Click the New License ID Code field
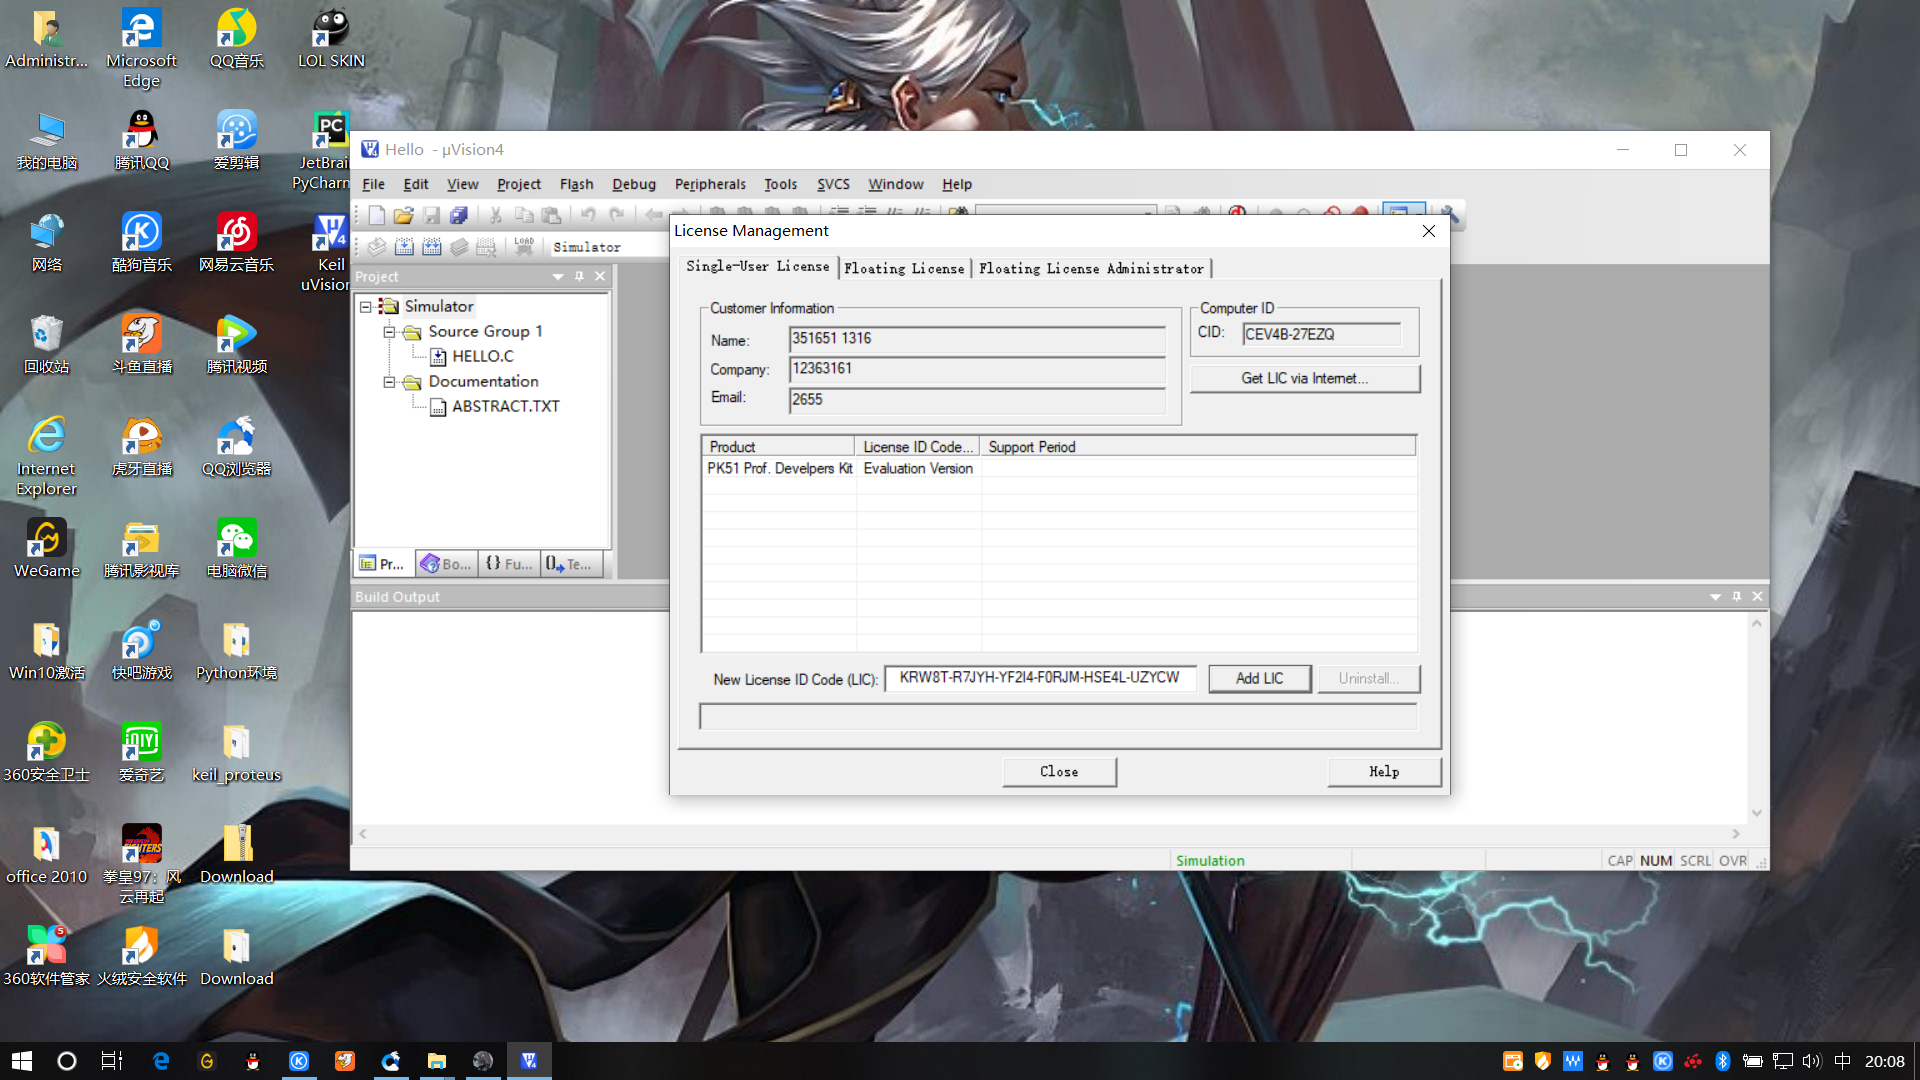This screenshot has width=1920, height=1080. (1039, 678)
